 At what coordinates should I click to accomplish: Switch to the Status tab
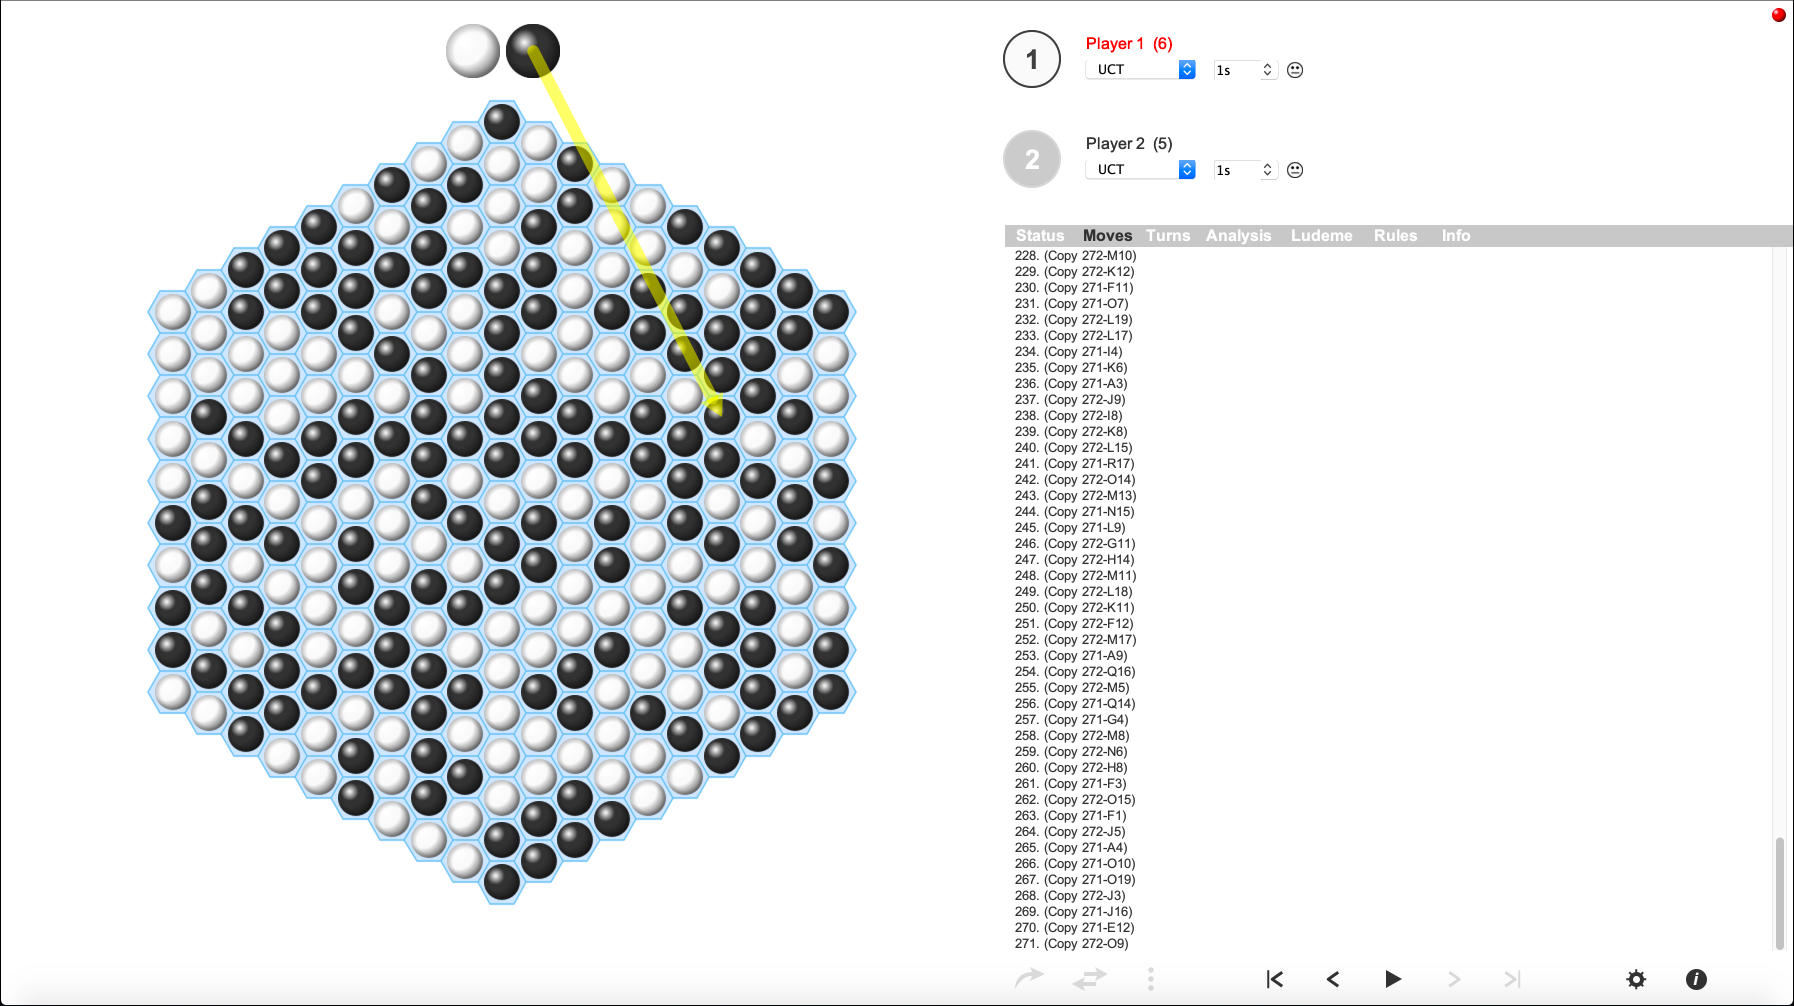1040,236
